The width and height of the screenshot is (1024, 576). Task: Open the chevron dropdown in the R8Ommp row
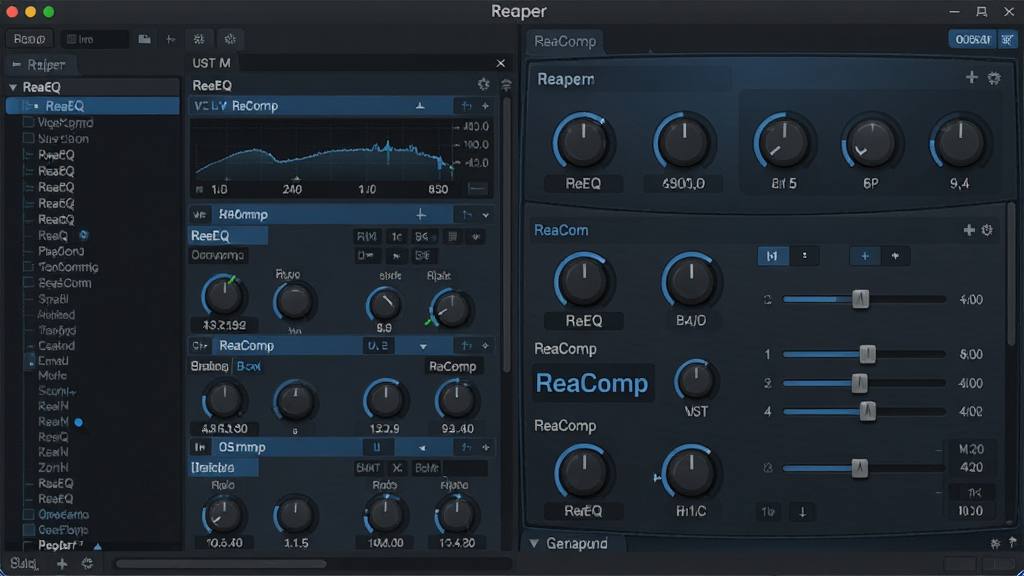(x=486, y=215)
